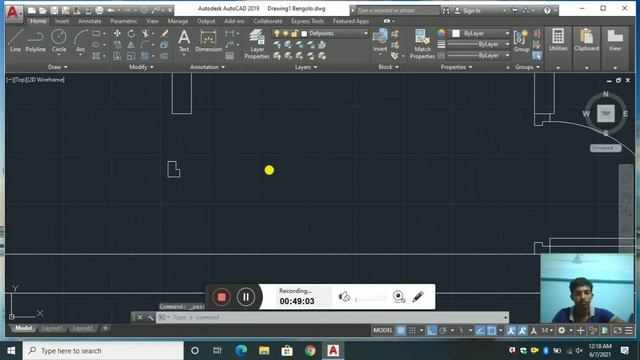Select the Arc tool
Screen dimensions: 640x360
(x=80, y=41)
